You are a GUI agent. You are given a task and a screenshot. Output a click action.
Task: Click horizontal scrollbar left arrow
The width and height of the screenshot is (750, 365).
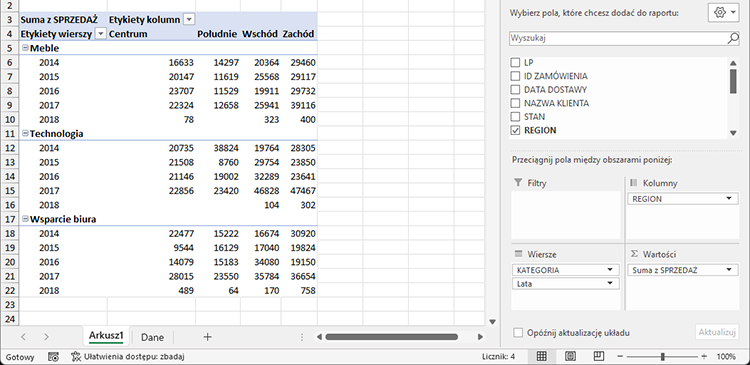[320, 337]
